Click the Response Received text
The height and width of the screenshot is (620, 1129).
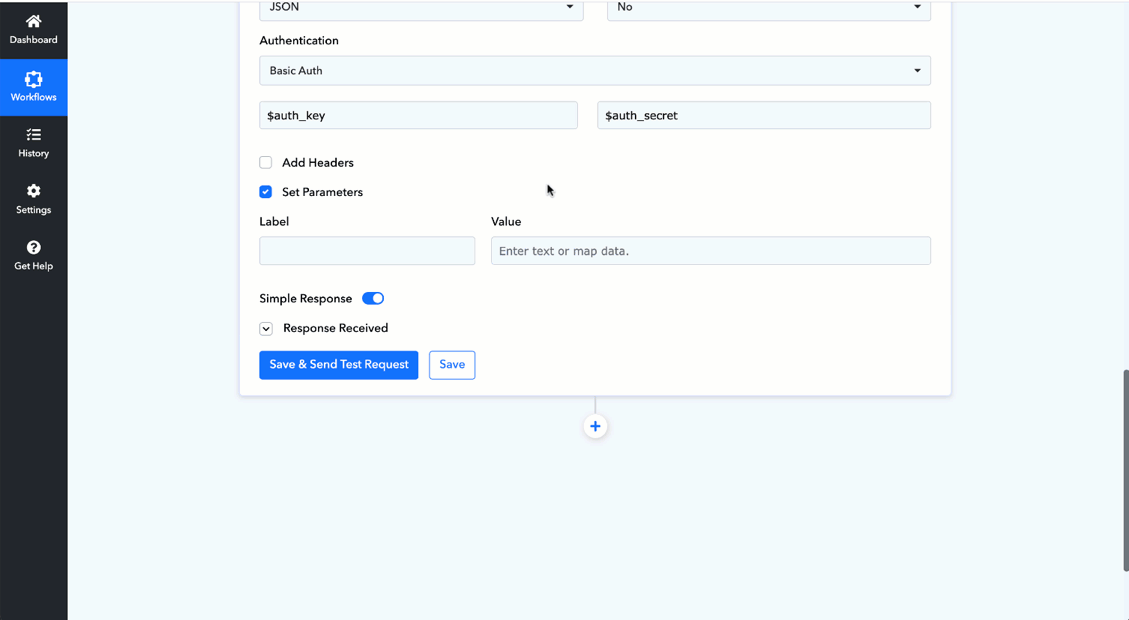click(336, 328)
